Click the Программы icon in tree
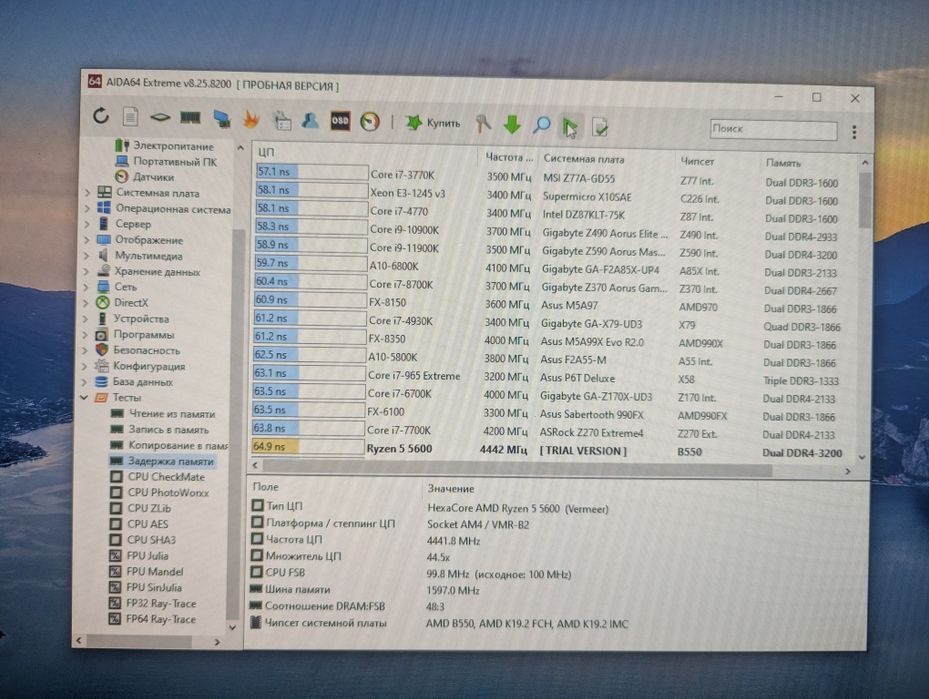 (102, 335)
